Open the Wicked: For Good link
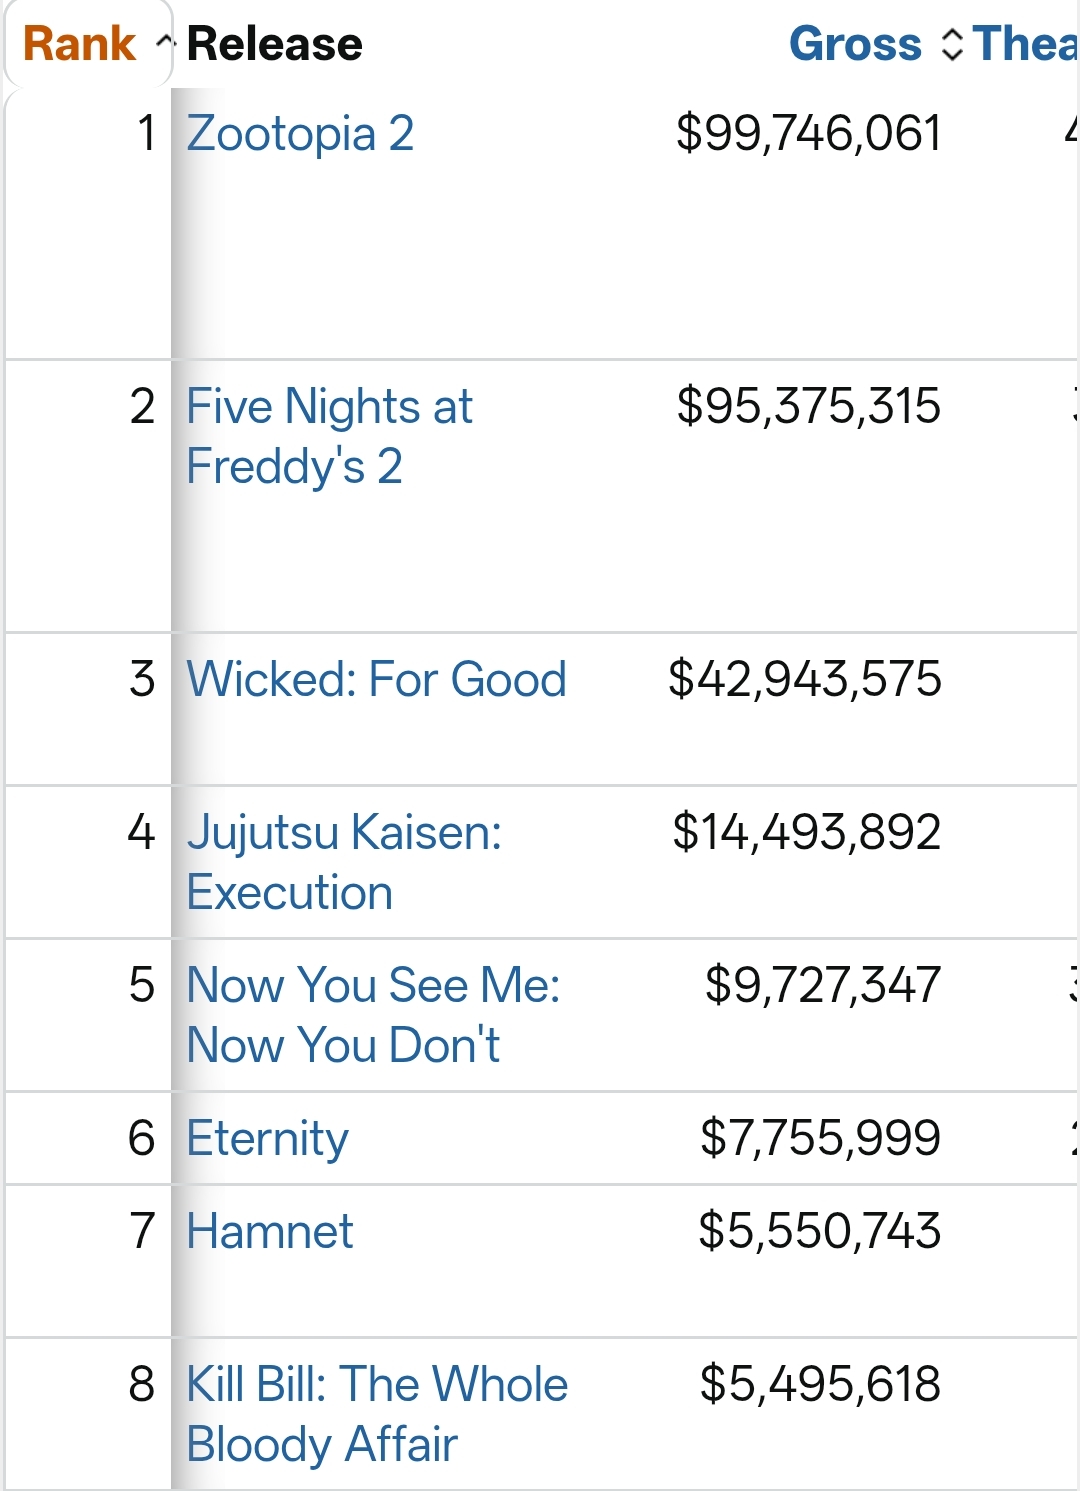This screenshot has height=1491, width=1080. [376, 680]
